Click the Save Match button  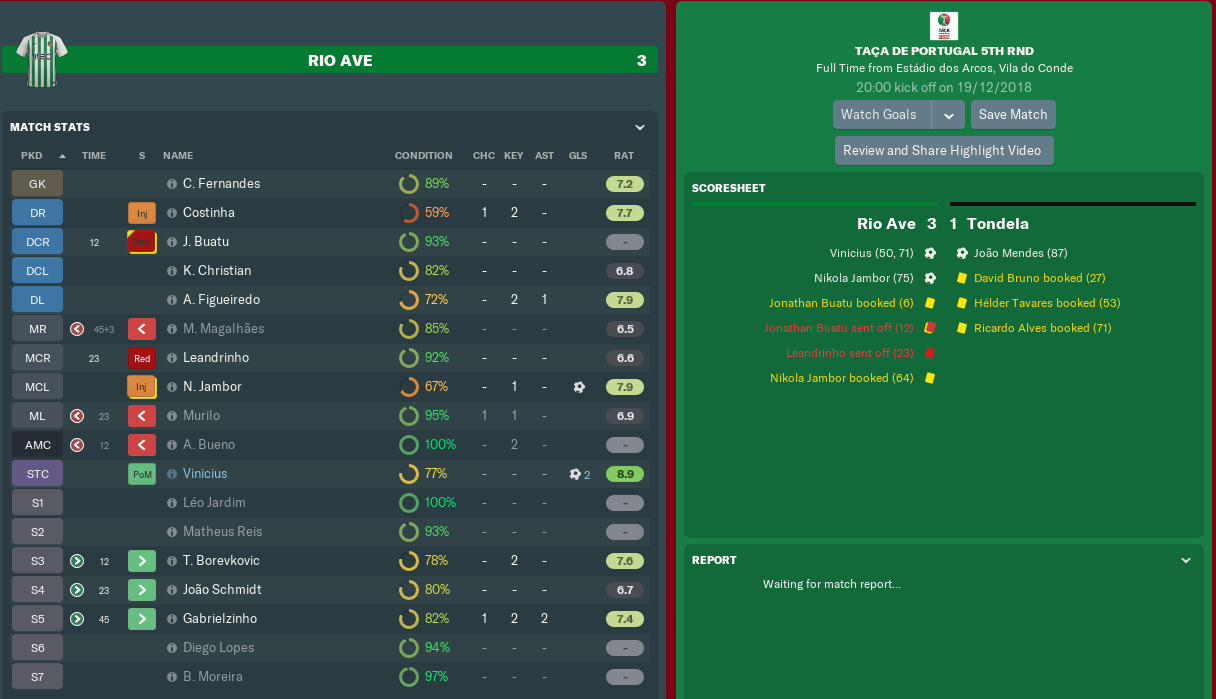click(1013, 115)
